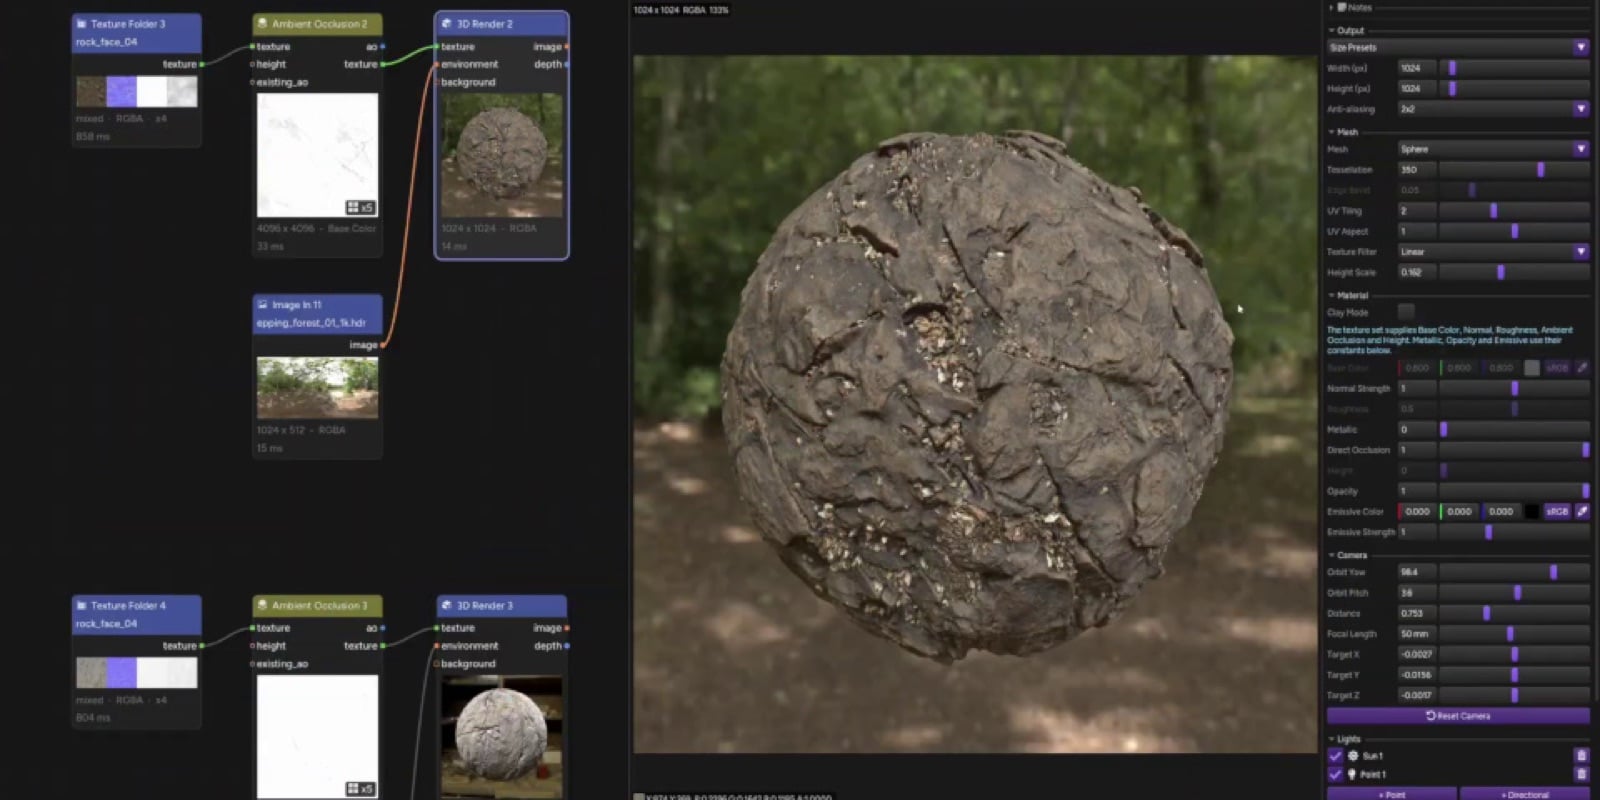Click the Notes section icon
Viewport: 1600px width, 800px height.
pos(1342,7)
